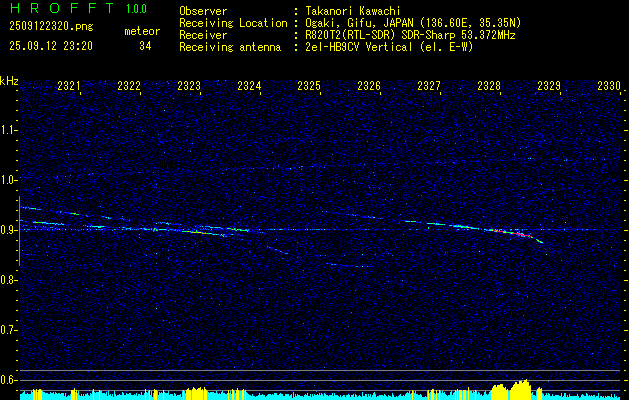
Task: Click the 25.09.12 23:20 timestamp
Action: click(50, 46)
